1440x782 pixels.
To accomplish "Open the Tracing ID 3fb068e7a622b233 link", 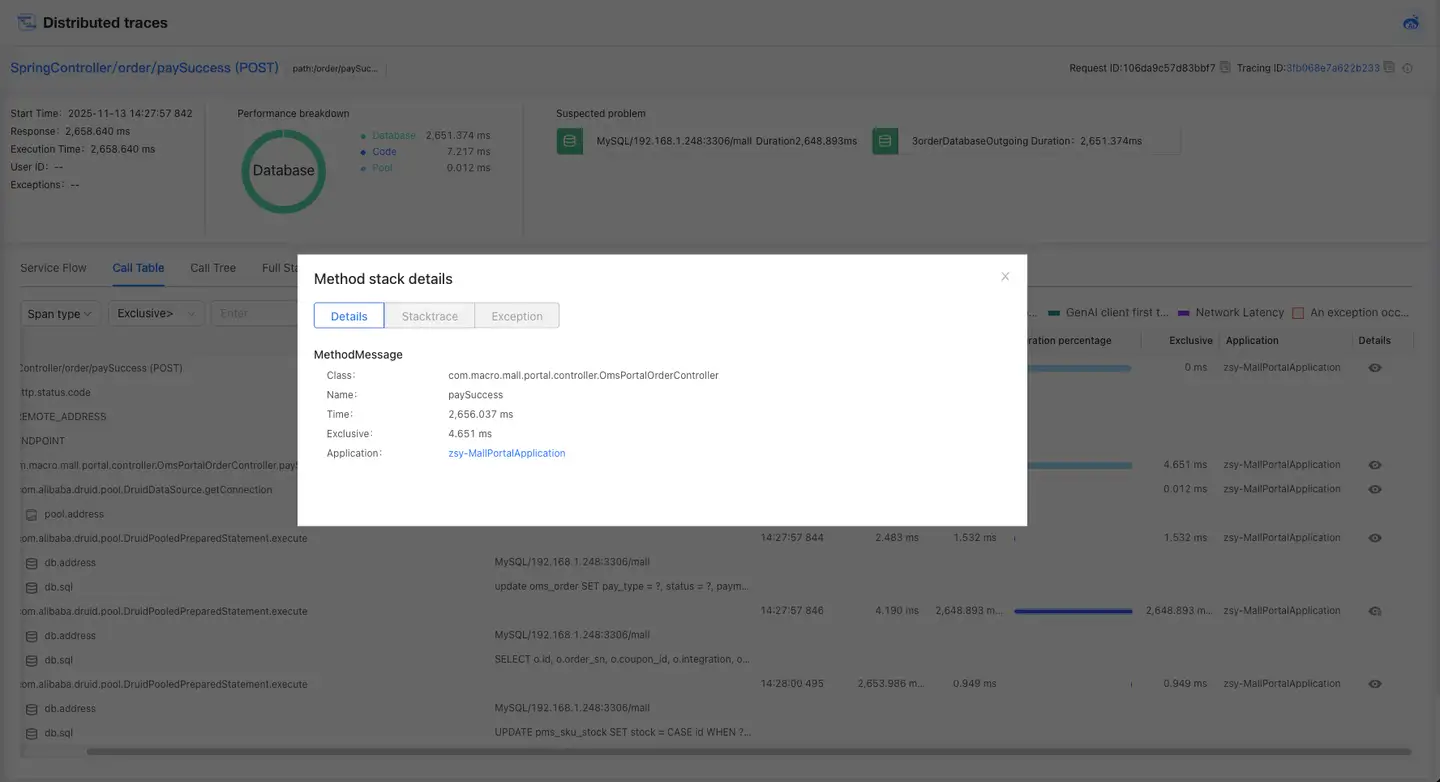I will pos(1333,68).
